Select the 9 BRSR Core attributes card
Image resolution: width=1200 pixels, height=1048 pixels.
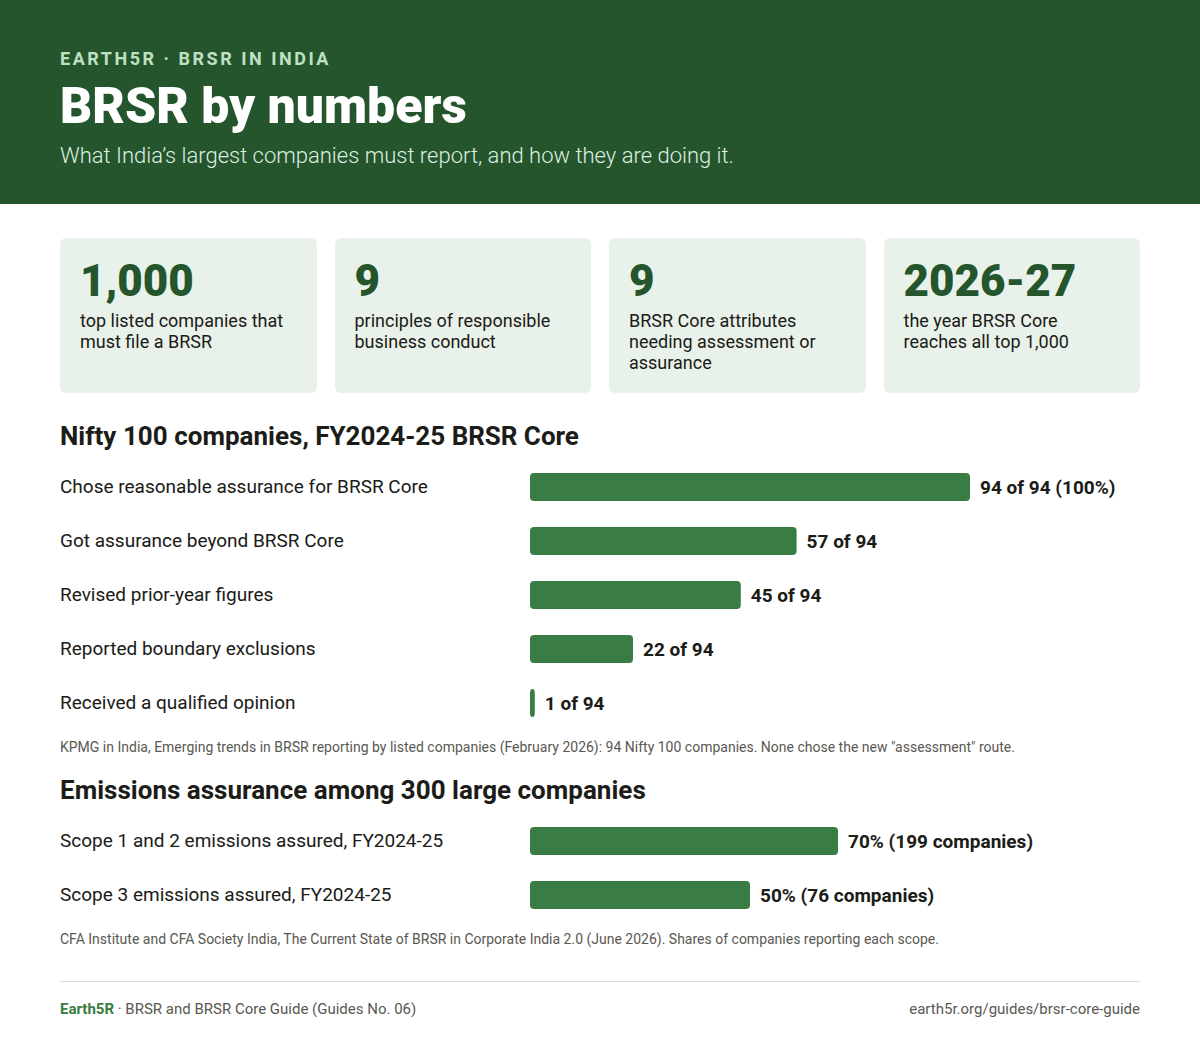tap(737, 315)
